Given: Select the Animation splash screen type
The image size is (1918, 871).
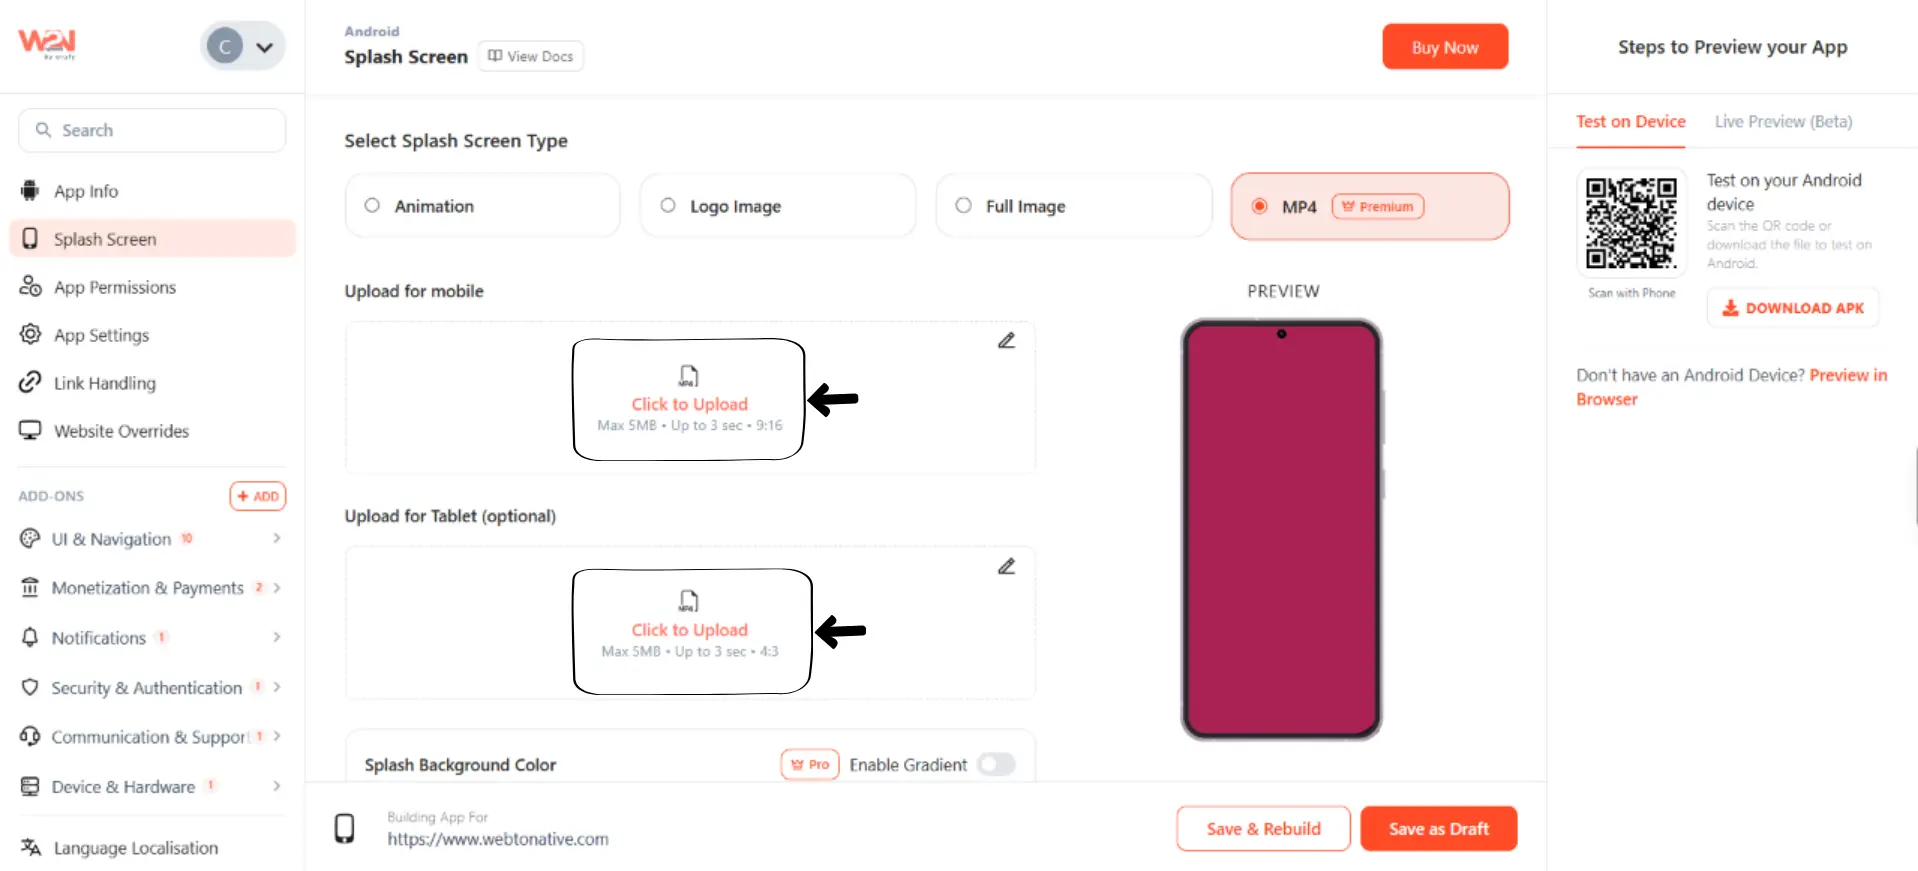Looking at the screenshot, I should (x=482, y=206).
